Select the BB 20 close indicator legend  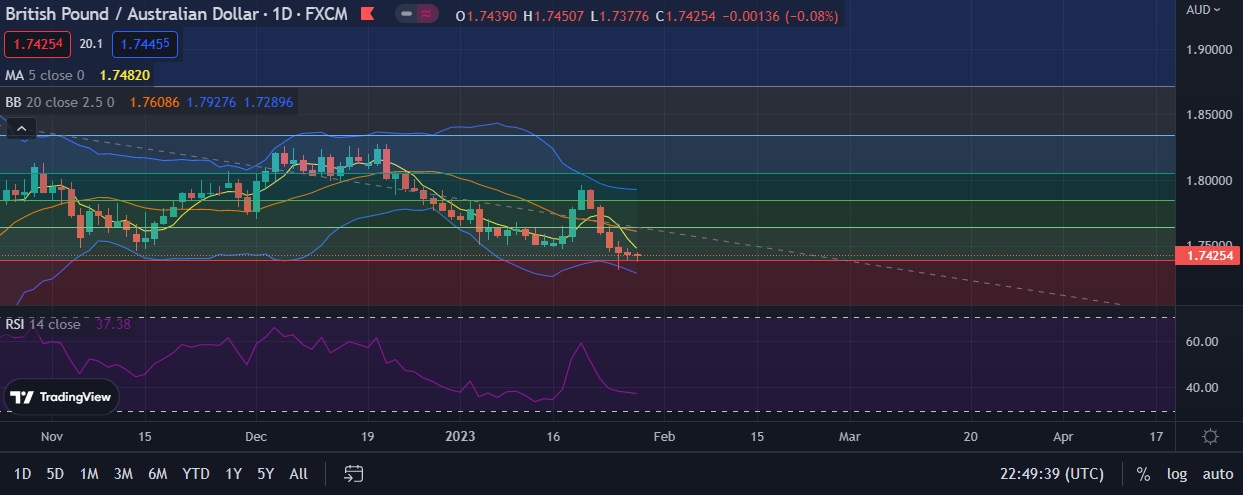tap(59, 102)
